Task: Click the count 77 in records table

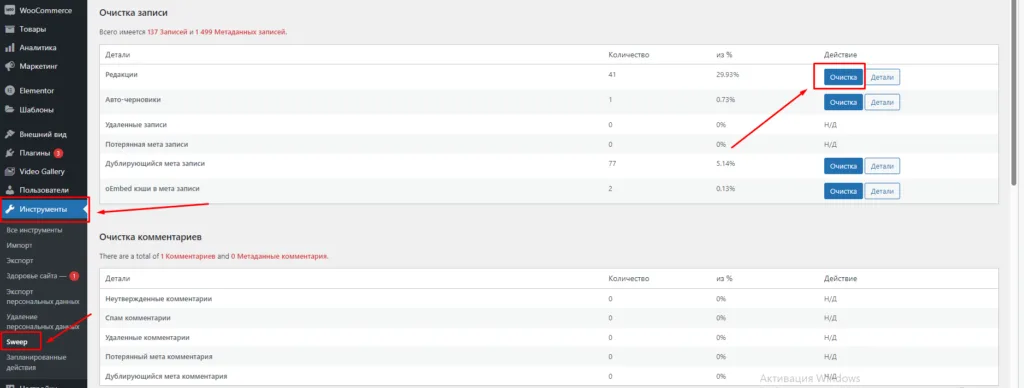Action: click(x=612, y=163)
